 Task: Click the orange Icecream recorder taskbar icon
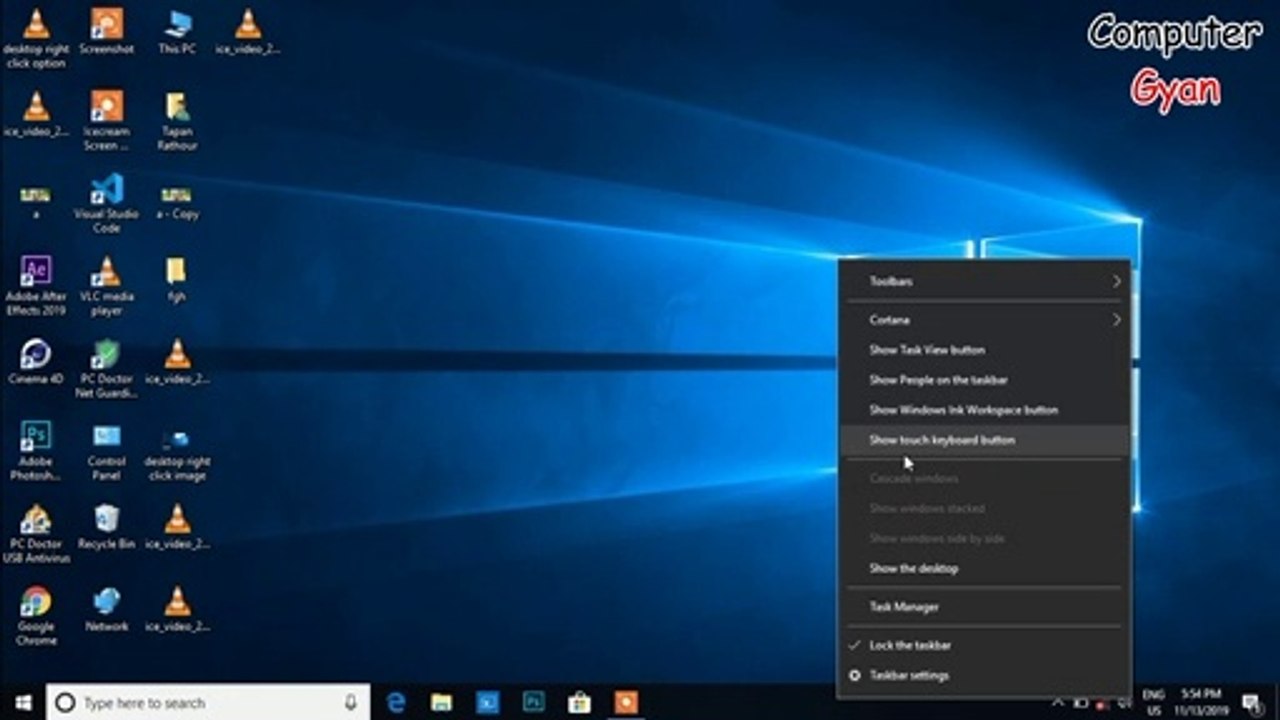click(x=626, y=702)
